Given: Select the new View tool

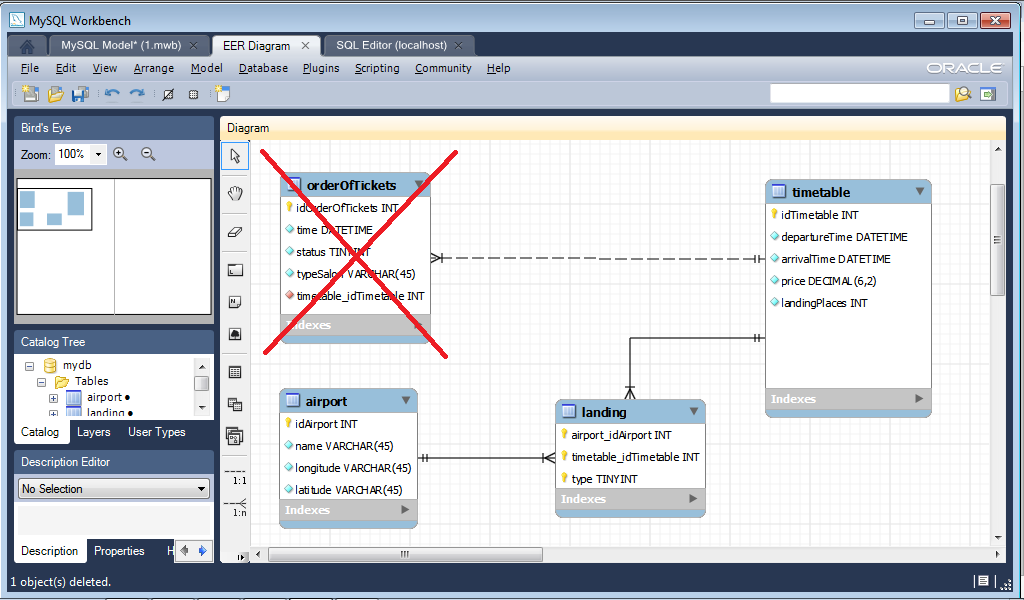Looking at the screenshot, I should (235, 404).
